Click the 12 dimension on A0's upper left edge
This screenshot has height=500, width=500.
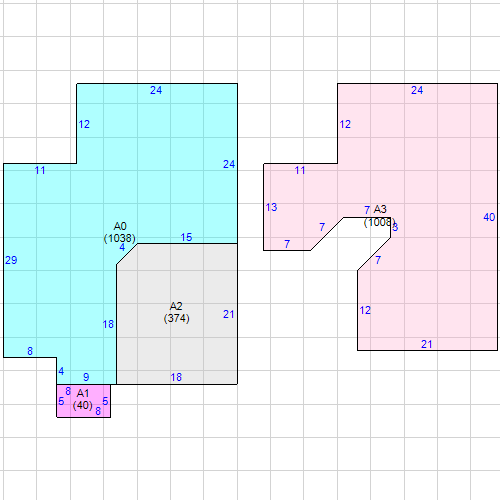(84, 124)
